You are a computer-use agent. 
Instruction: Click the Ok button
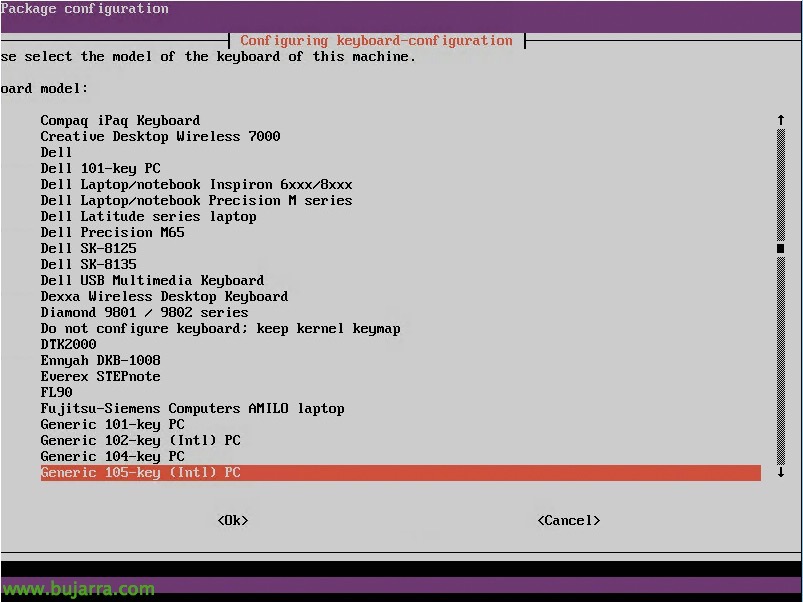(x=233, y=520)
